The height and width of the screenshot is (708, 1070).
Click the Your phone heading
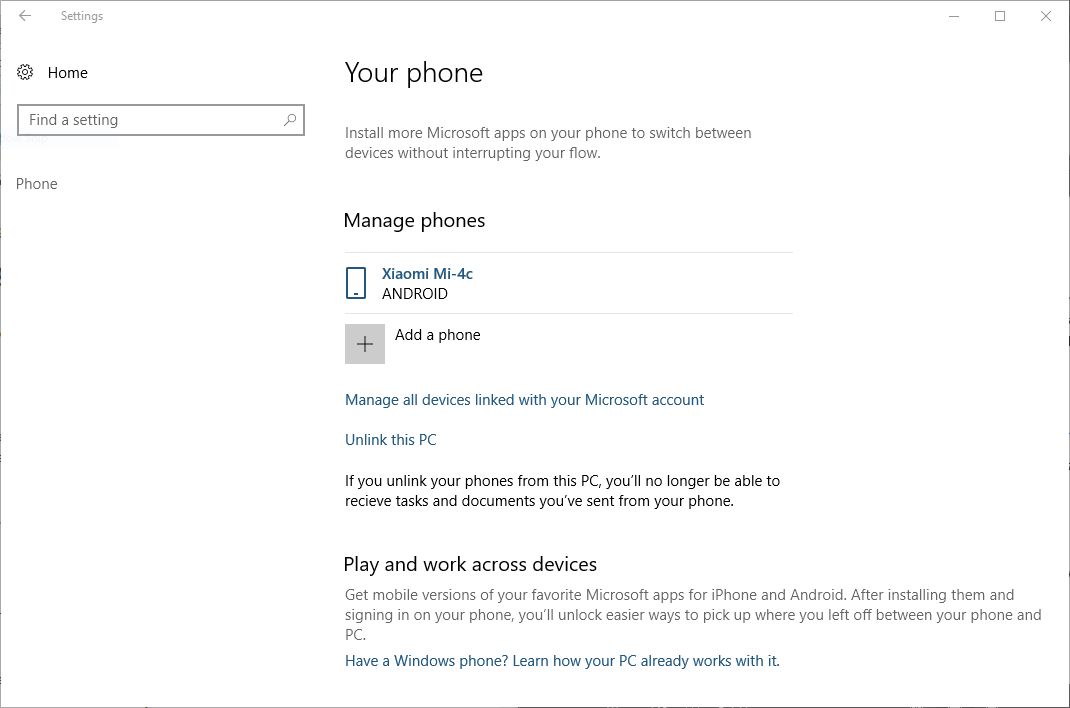pyautogui.click(x=414, y=73)
